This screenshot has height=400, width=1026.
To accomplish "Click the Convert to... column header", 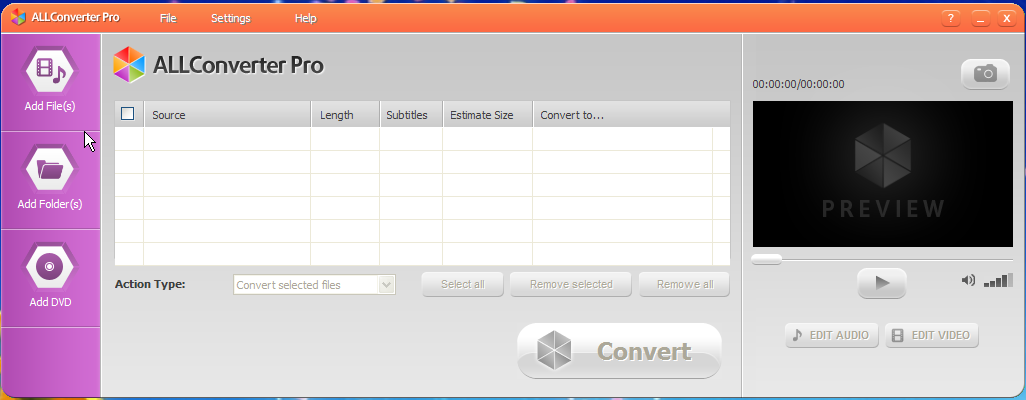I will point(631,115).
